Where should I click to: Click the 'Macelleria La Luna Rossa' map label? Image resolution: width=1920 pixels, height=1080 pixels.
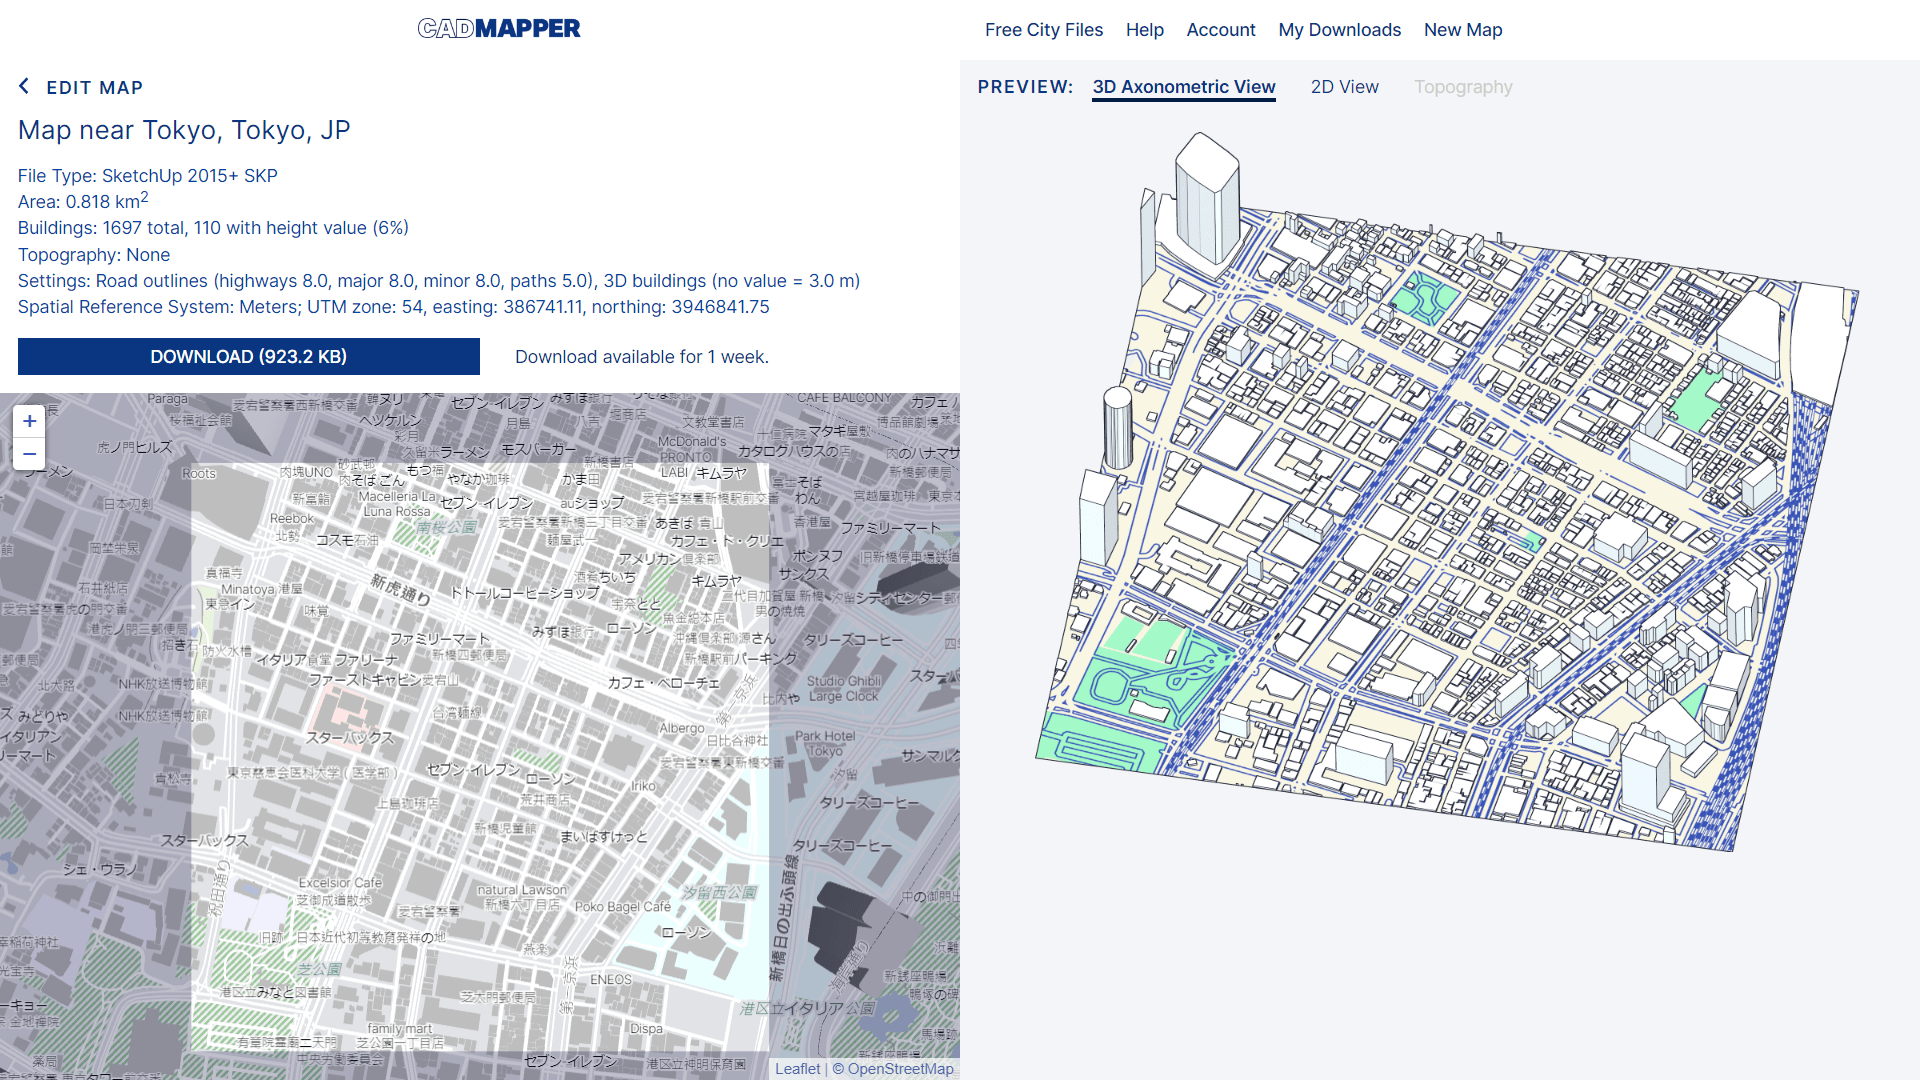396,504
